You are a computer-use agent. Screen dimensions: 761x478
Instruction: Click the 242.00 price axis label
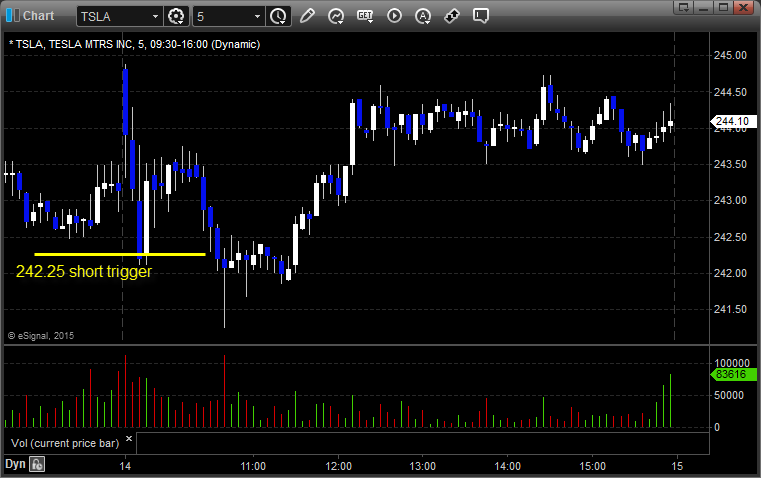tap(730, 273)
